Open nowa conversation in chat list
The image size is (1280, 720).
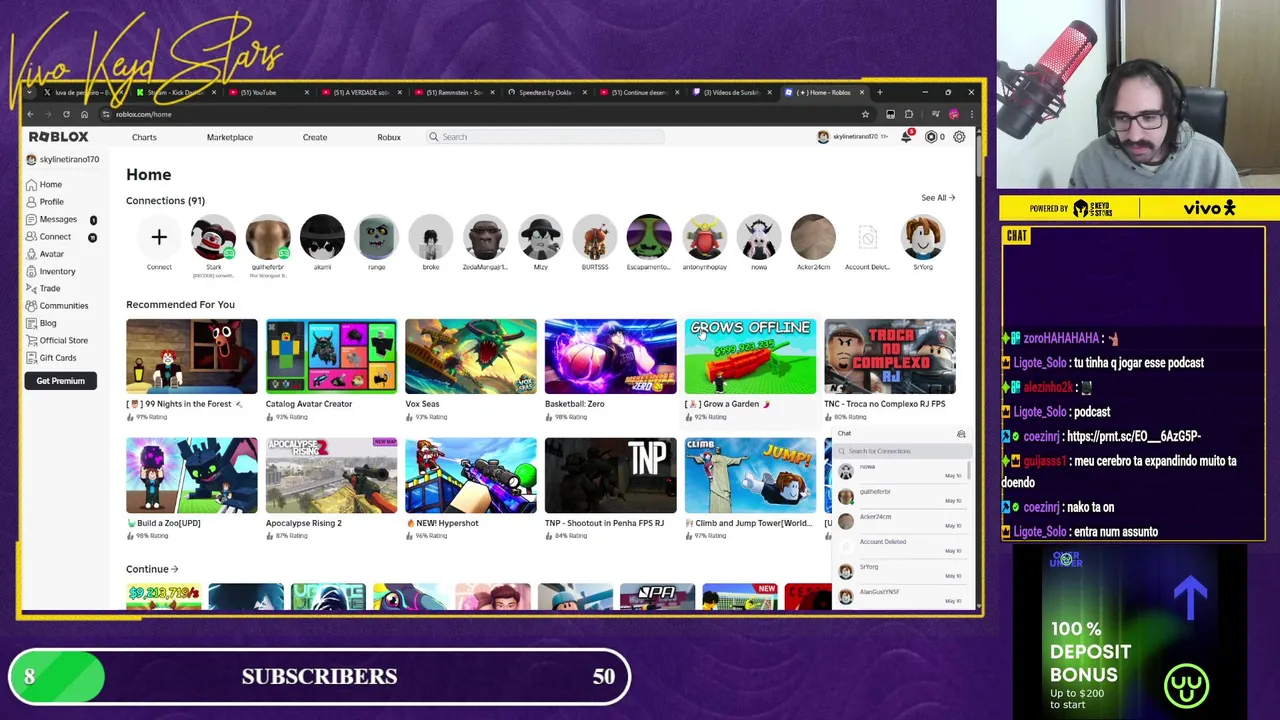point(900,471)
